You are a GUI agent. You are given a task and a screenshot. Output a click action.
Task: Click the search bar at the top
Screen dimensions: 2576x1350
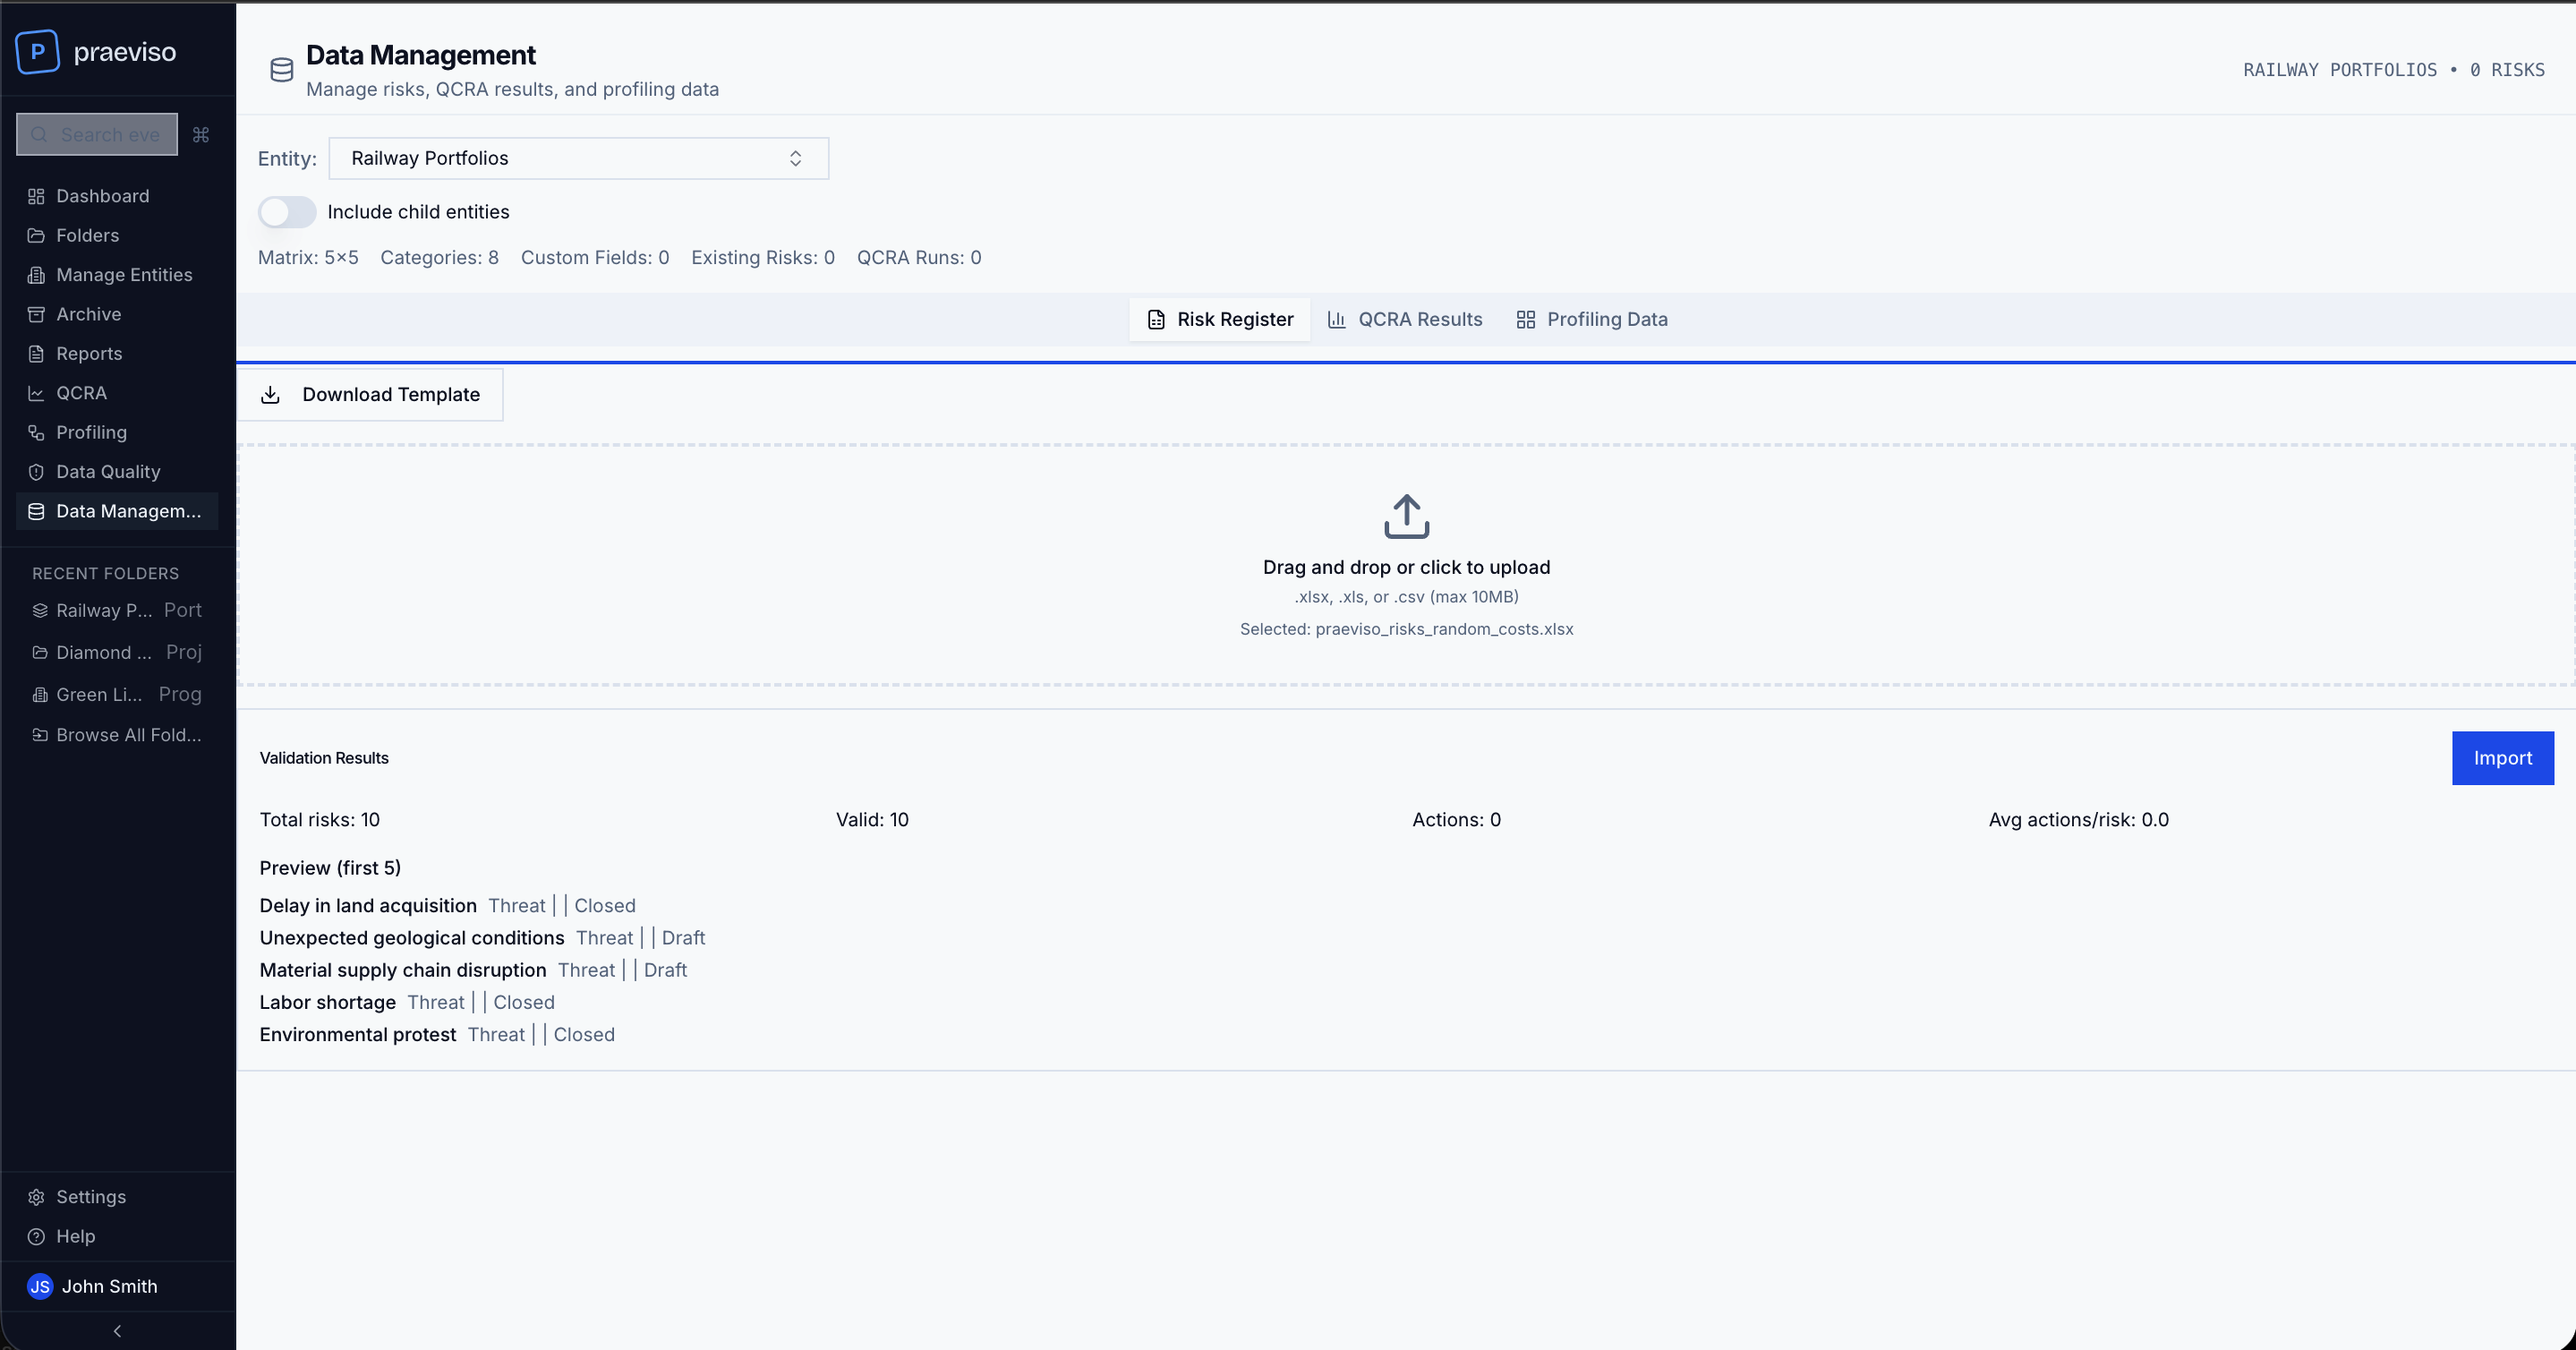[96, 133]
